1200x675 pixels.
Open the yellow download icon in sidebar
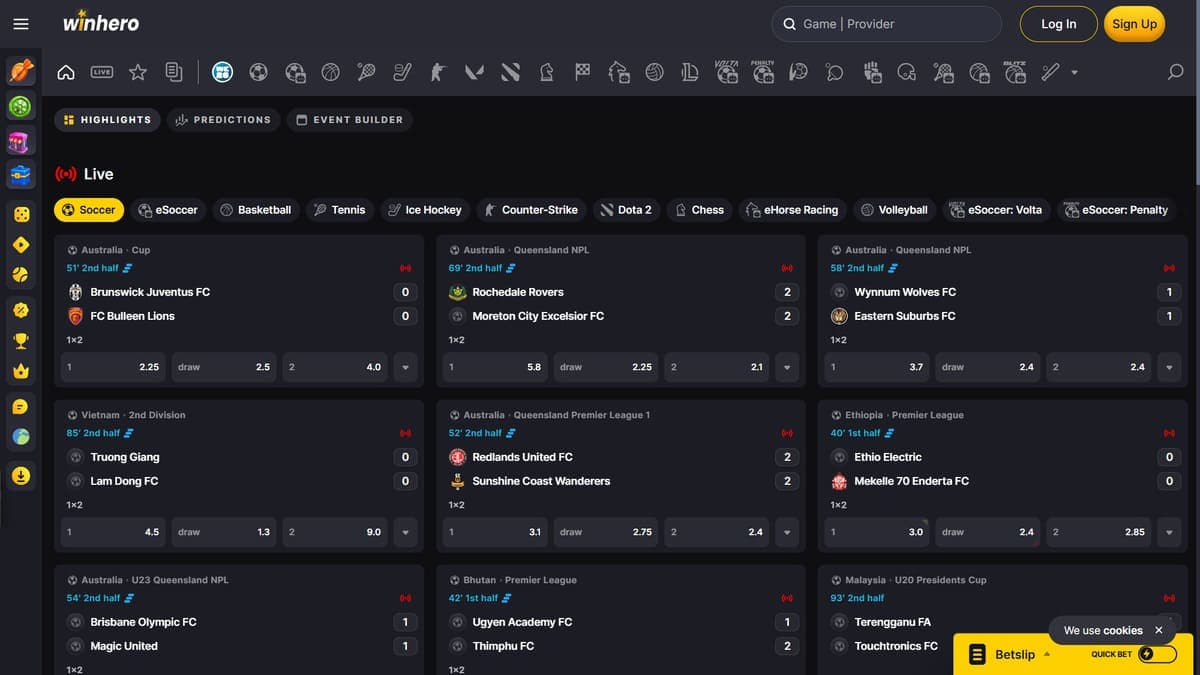21,475
